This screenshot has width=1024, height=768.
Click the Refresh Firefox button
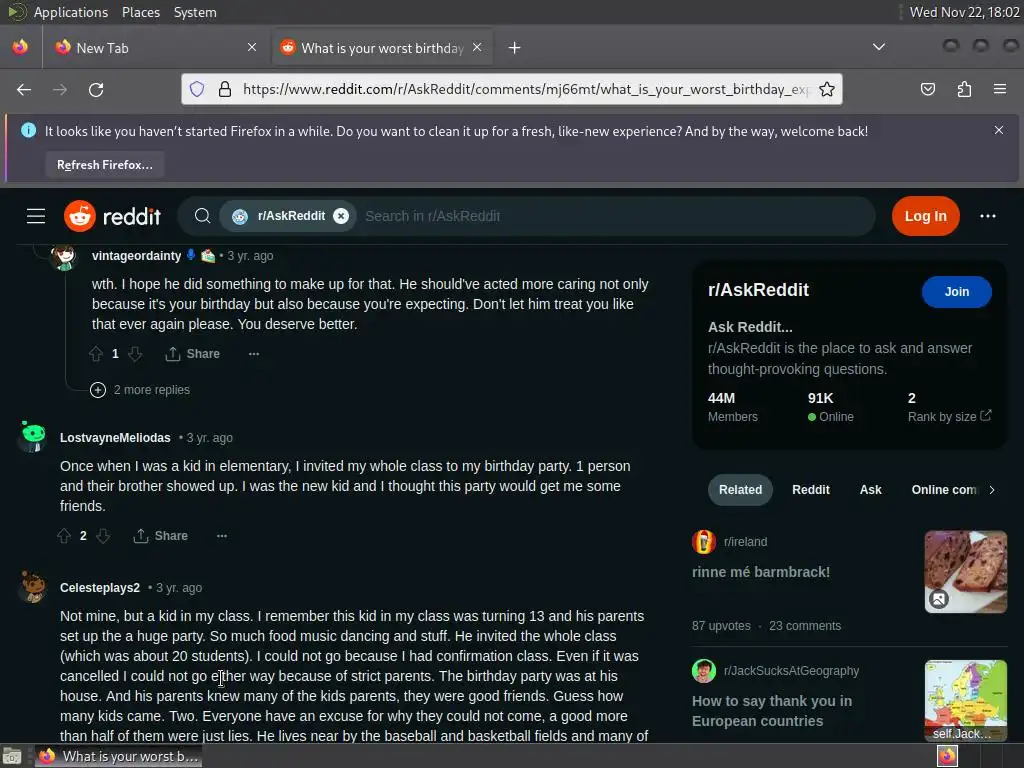104,165
